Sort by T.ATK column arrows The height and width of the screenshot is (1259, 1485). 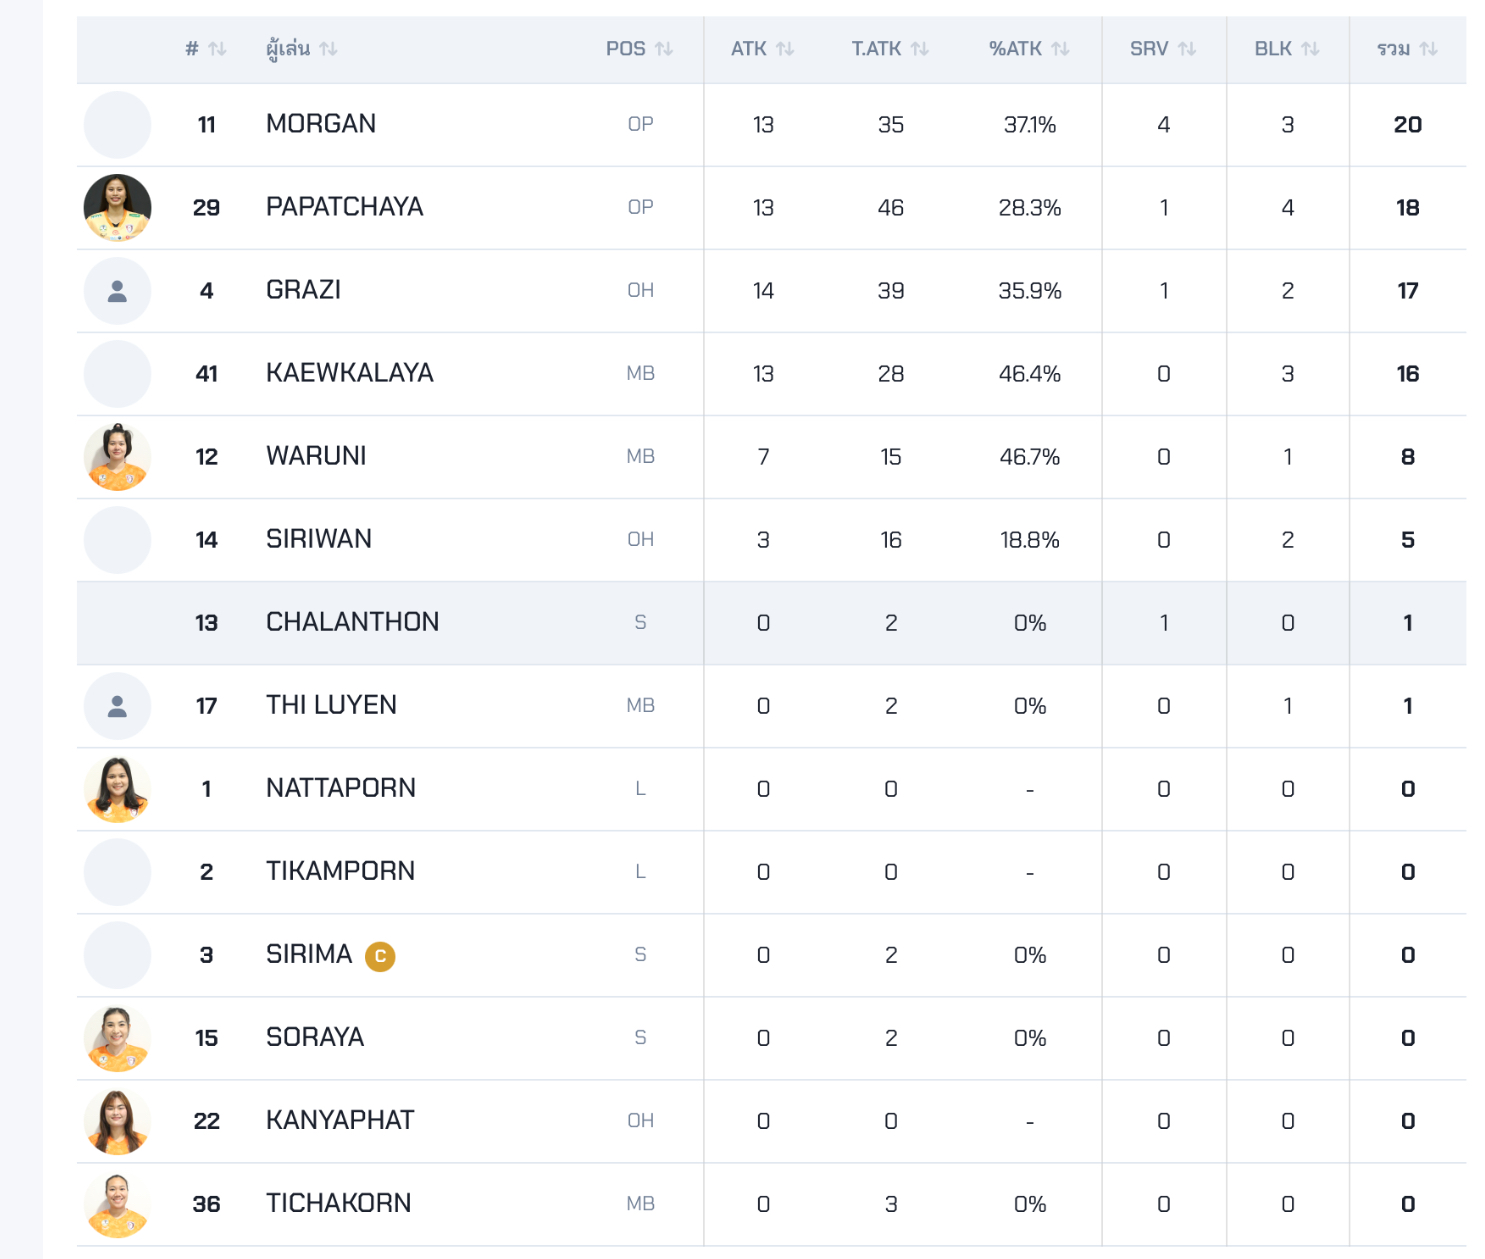tap(920, 49)
